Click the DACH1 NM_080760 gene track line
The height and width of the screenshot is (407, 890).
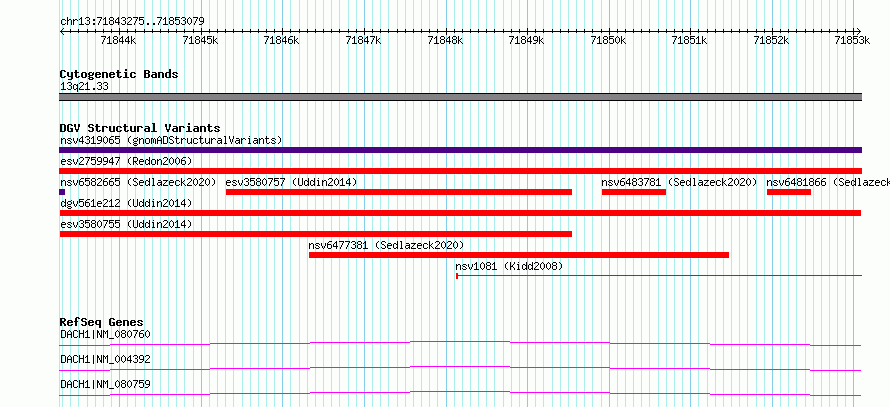[x=460, y=343]
